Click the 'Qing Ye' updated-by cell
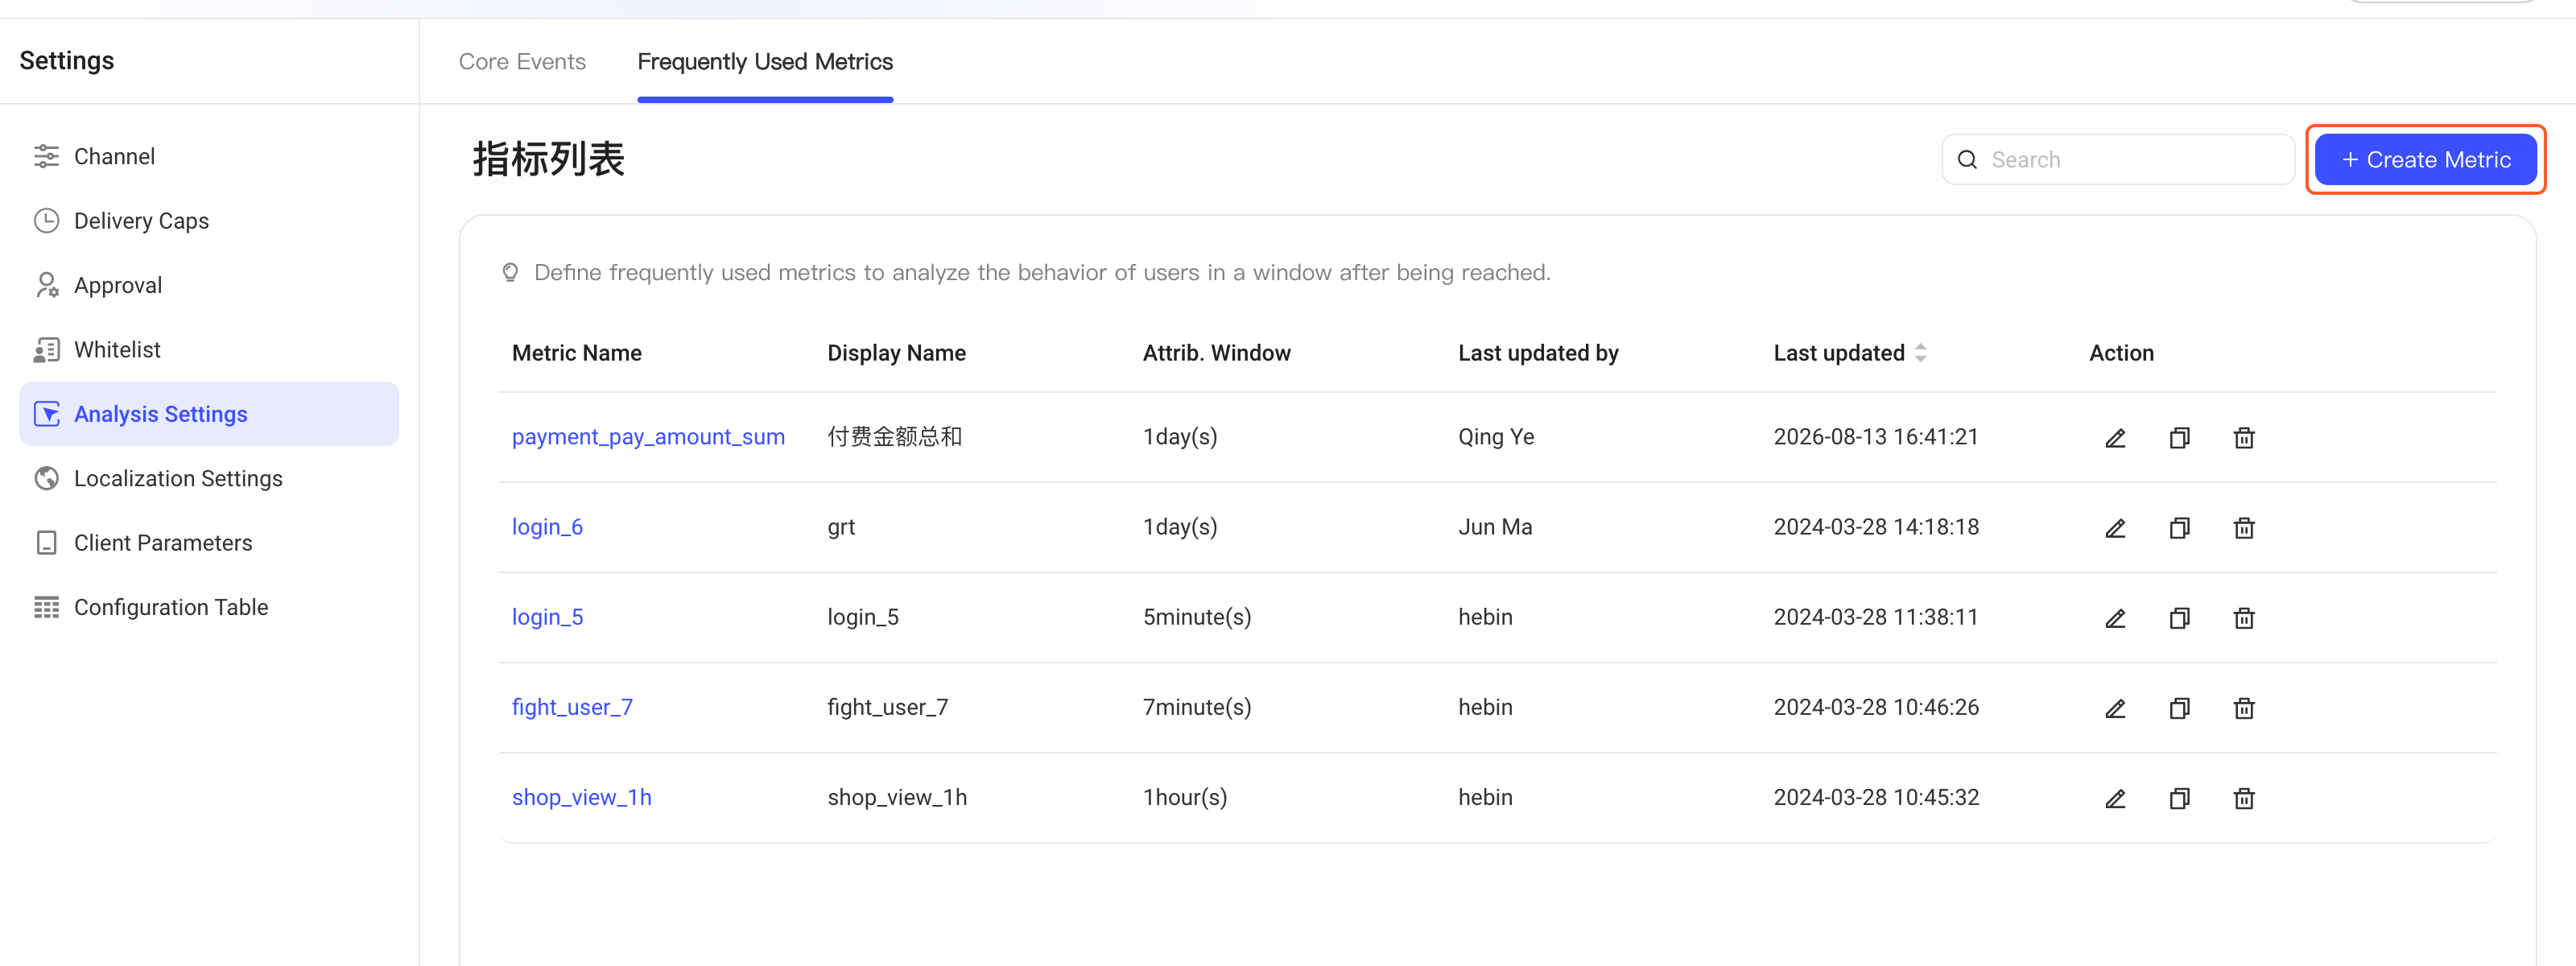The height and width of the screenshot is (966, 2576). tap(1496, 437)
